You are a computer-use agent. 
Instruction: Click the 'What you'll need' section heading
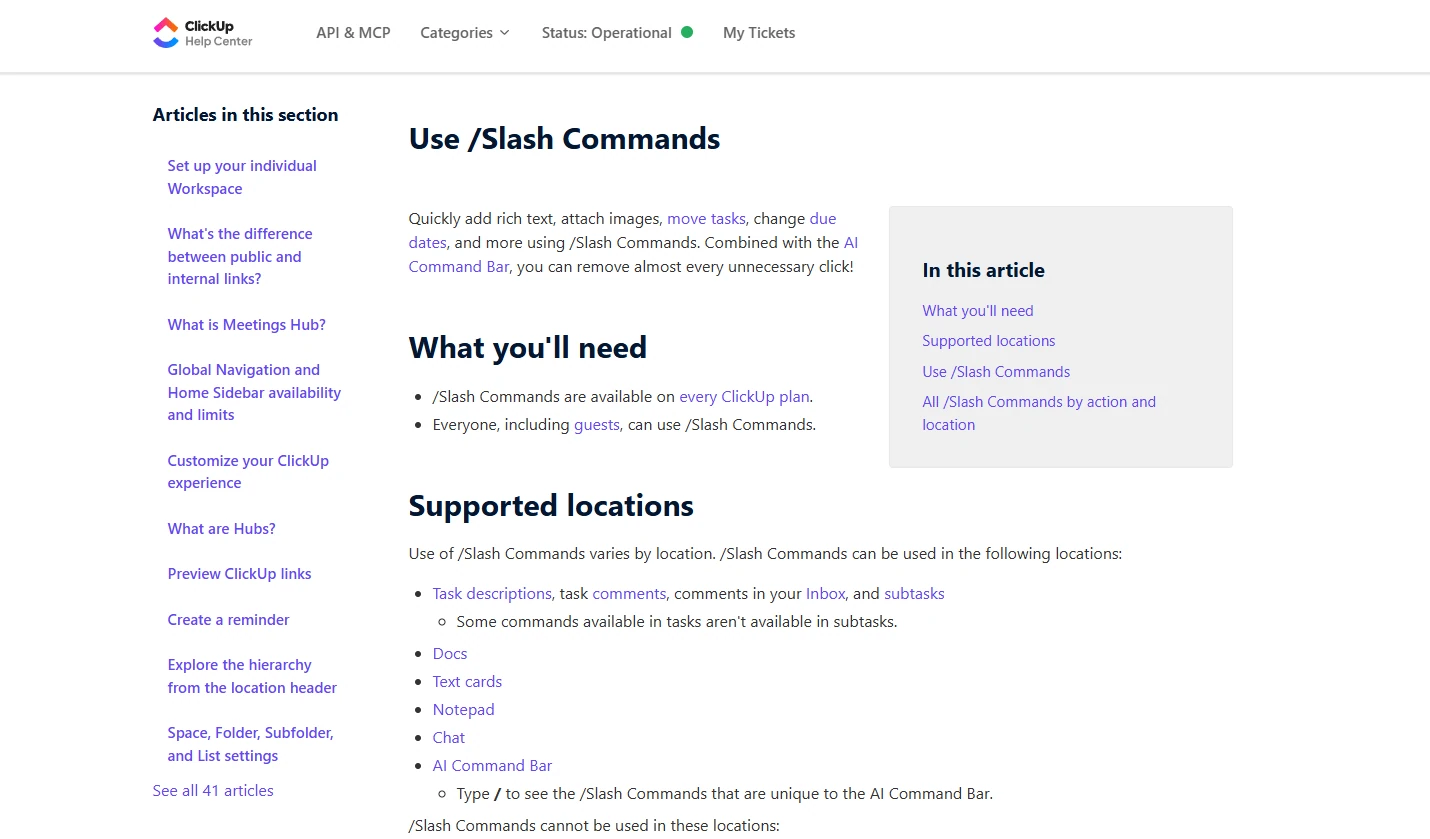click(528, 348)
